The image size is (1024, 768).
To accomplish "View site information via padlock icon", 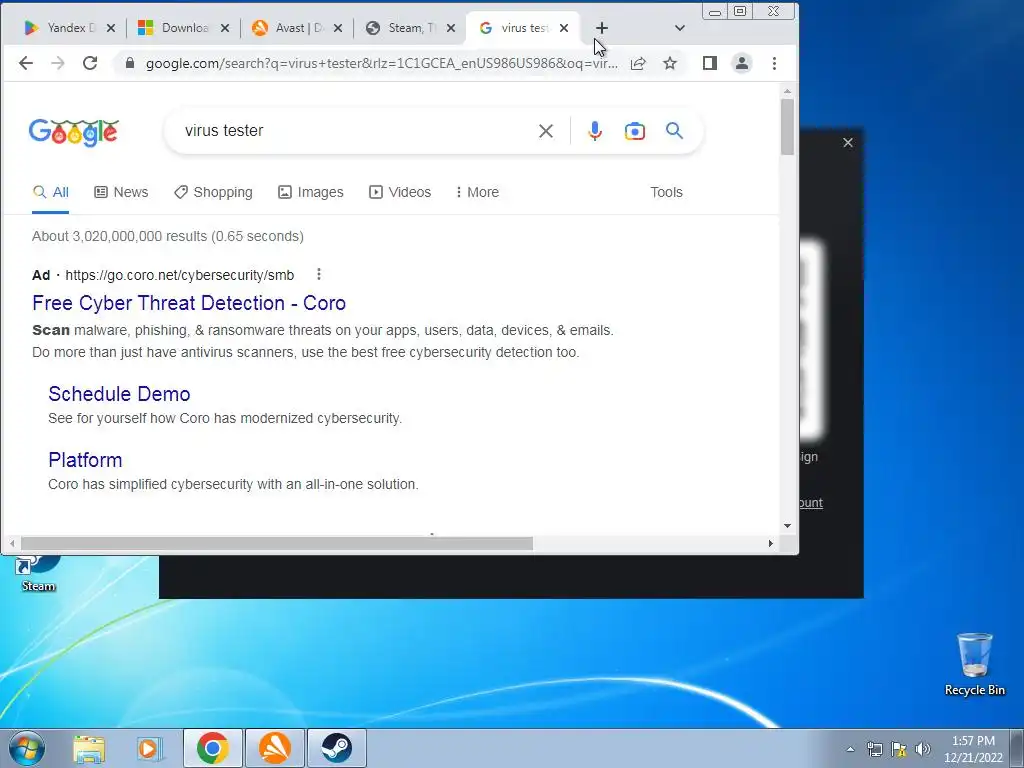I will coord(130,63).
